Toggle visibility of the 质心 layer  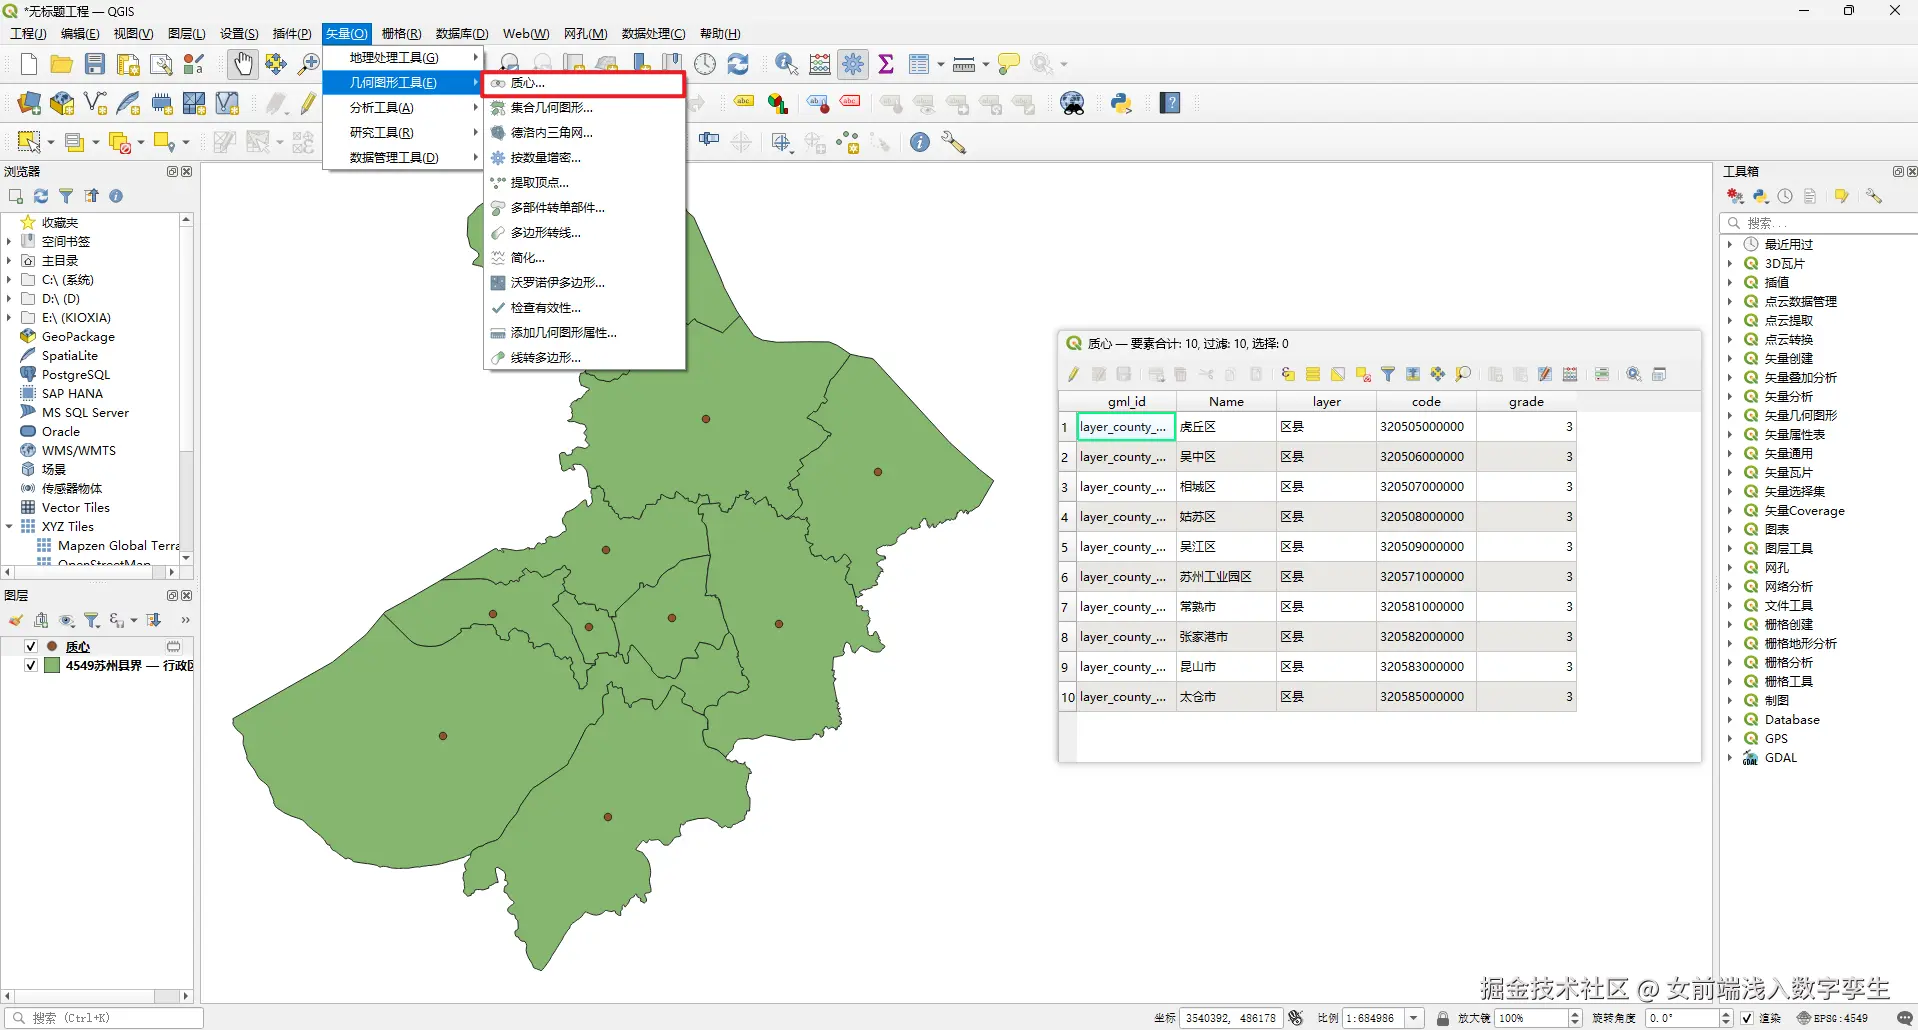pyautogui.click(x=31, y=647)
